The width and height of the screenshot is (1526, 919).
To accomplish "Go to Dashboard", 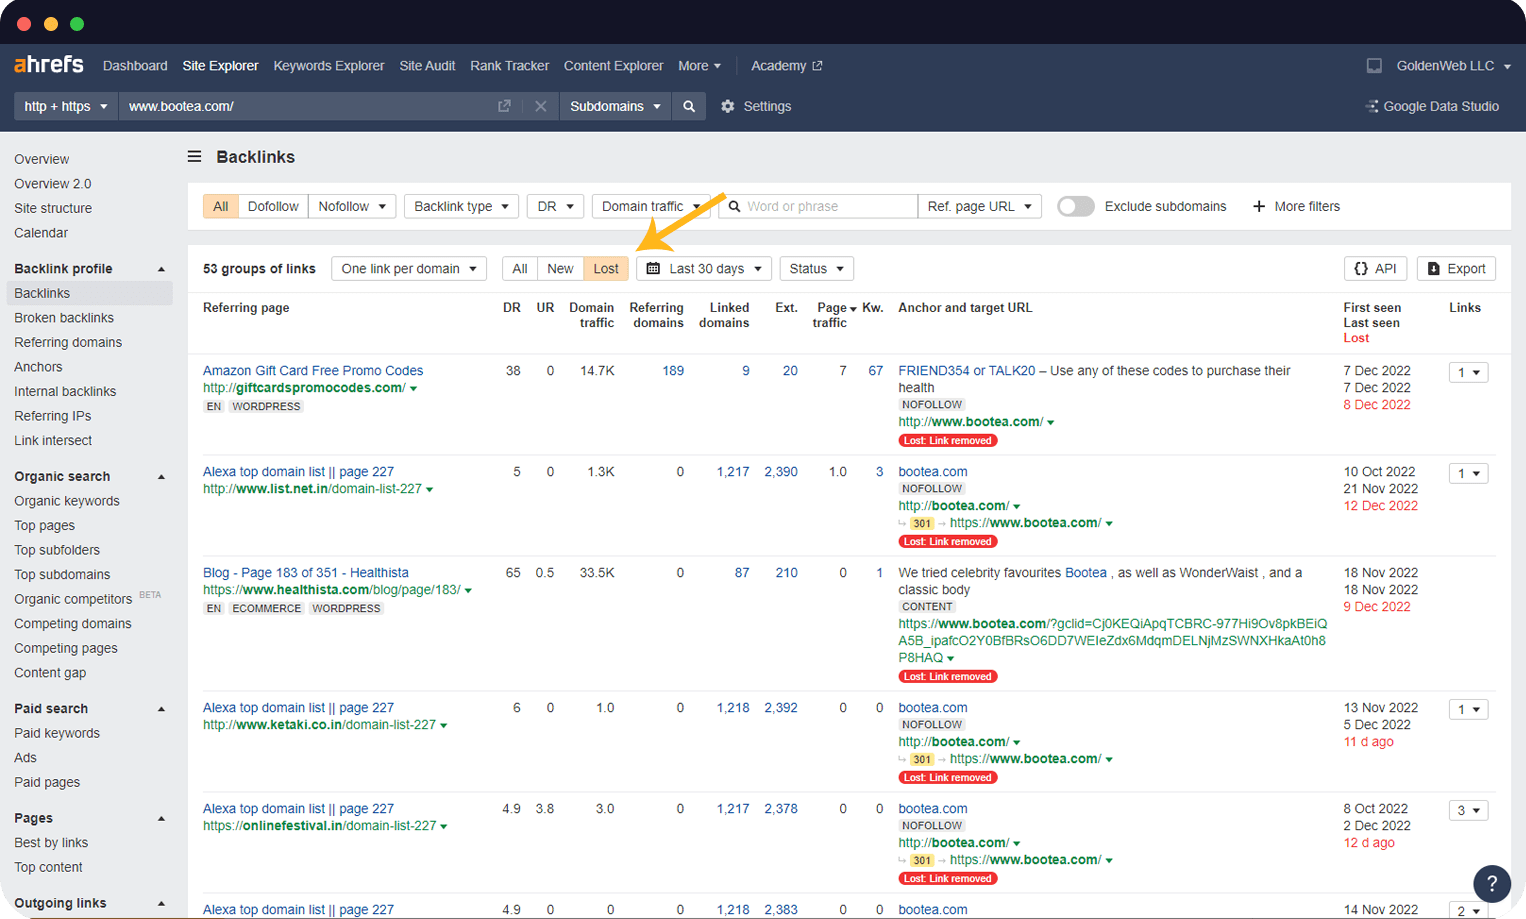I will point(135,66).
